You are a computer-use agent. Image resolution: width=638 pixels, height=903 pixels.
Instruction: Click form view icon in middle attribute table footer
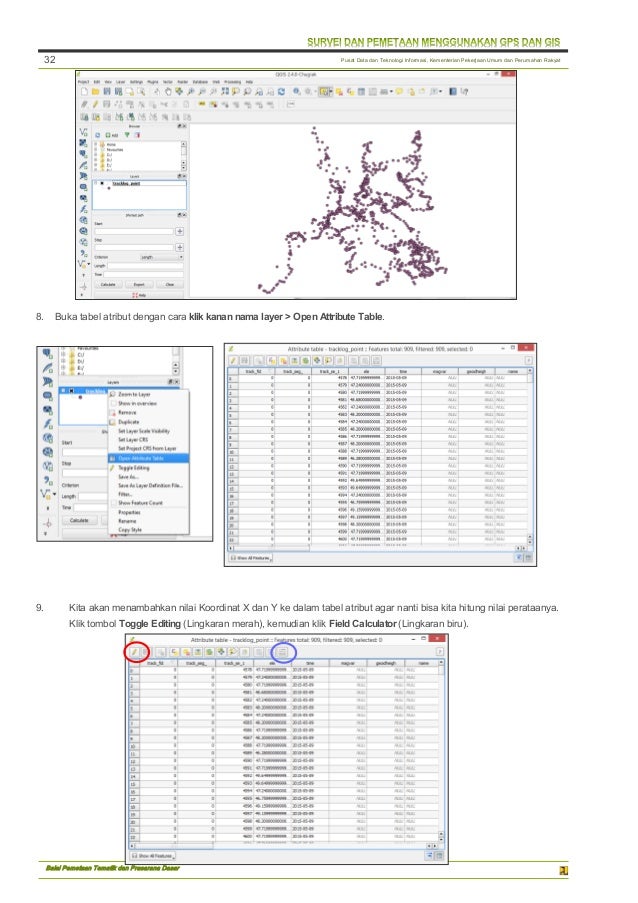coord(519,557)
